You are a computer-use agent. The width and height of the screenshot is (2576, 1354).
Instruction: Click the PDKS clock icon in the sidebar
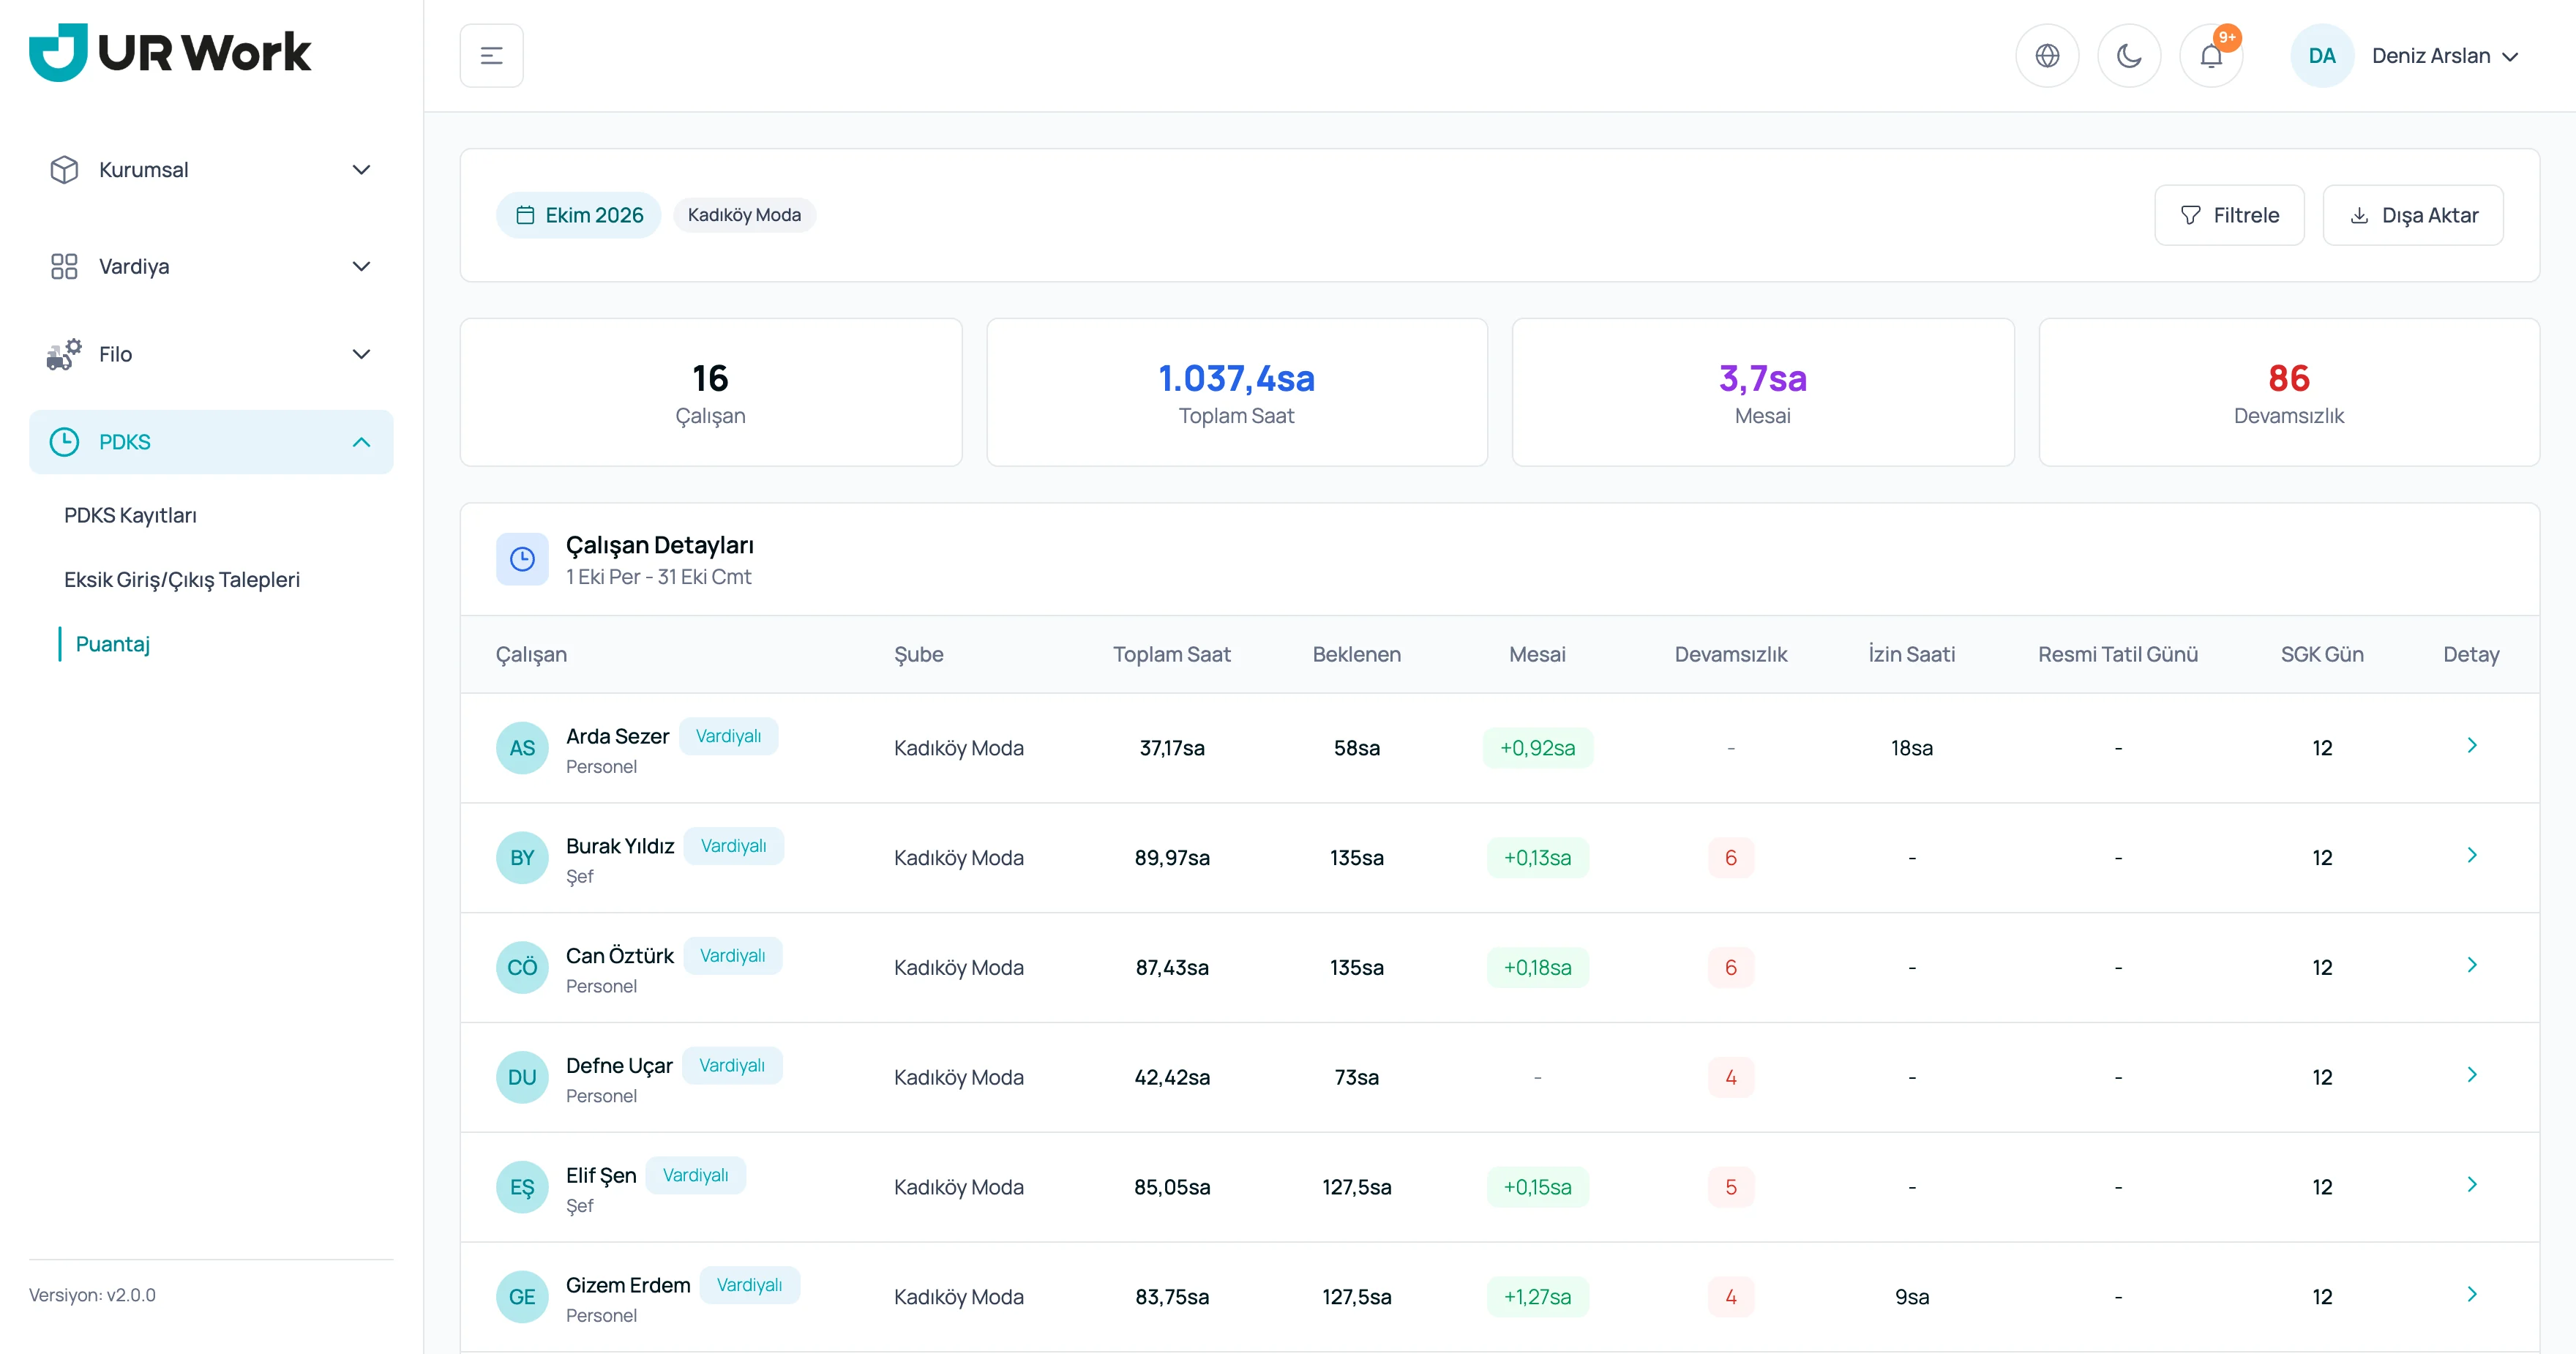coord(64,442)
